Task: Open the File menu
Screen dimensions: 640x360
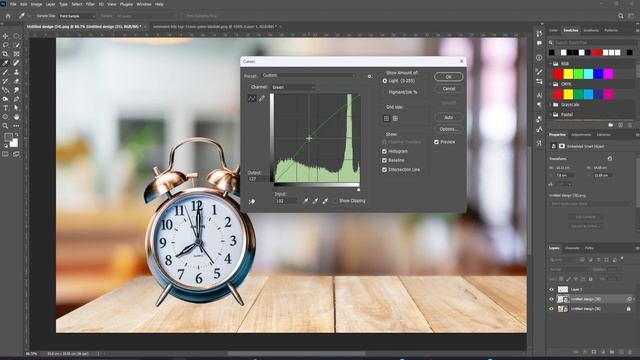Action: [x=13, y=4]
